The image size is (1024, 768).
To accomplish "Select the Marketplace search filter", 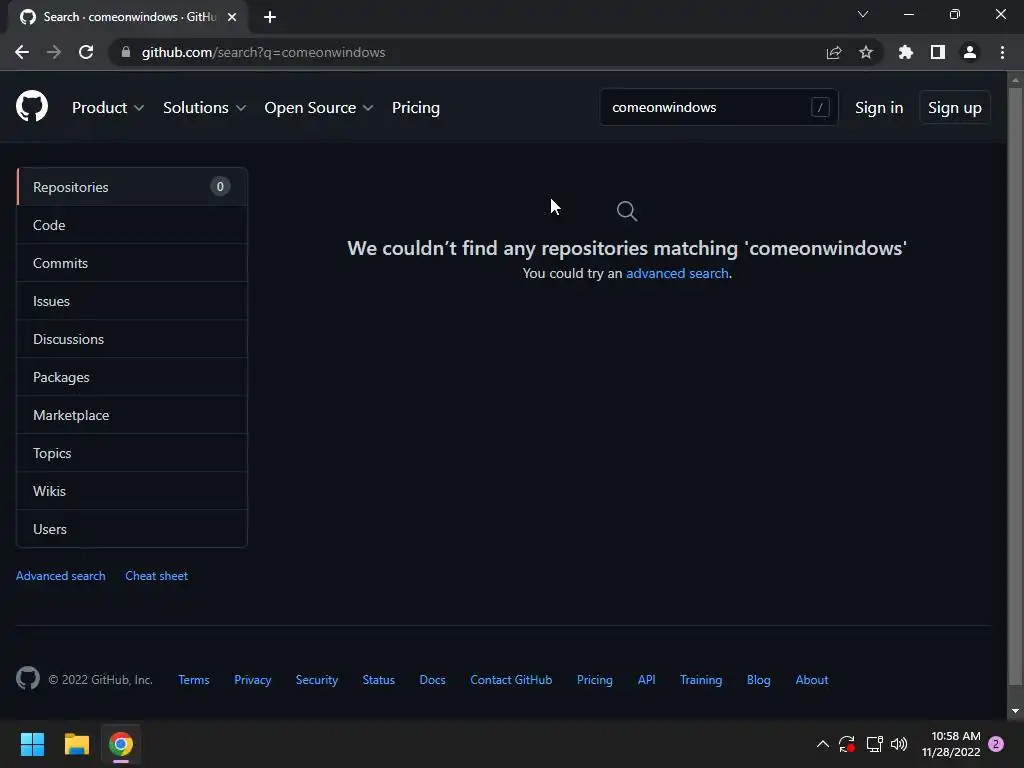I will tap(132, 415).
